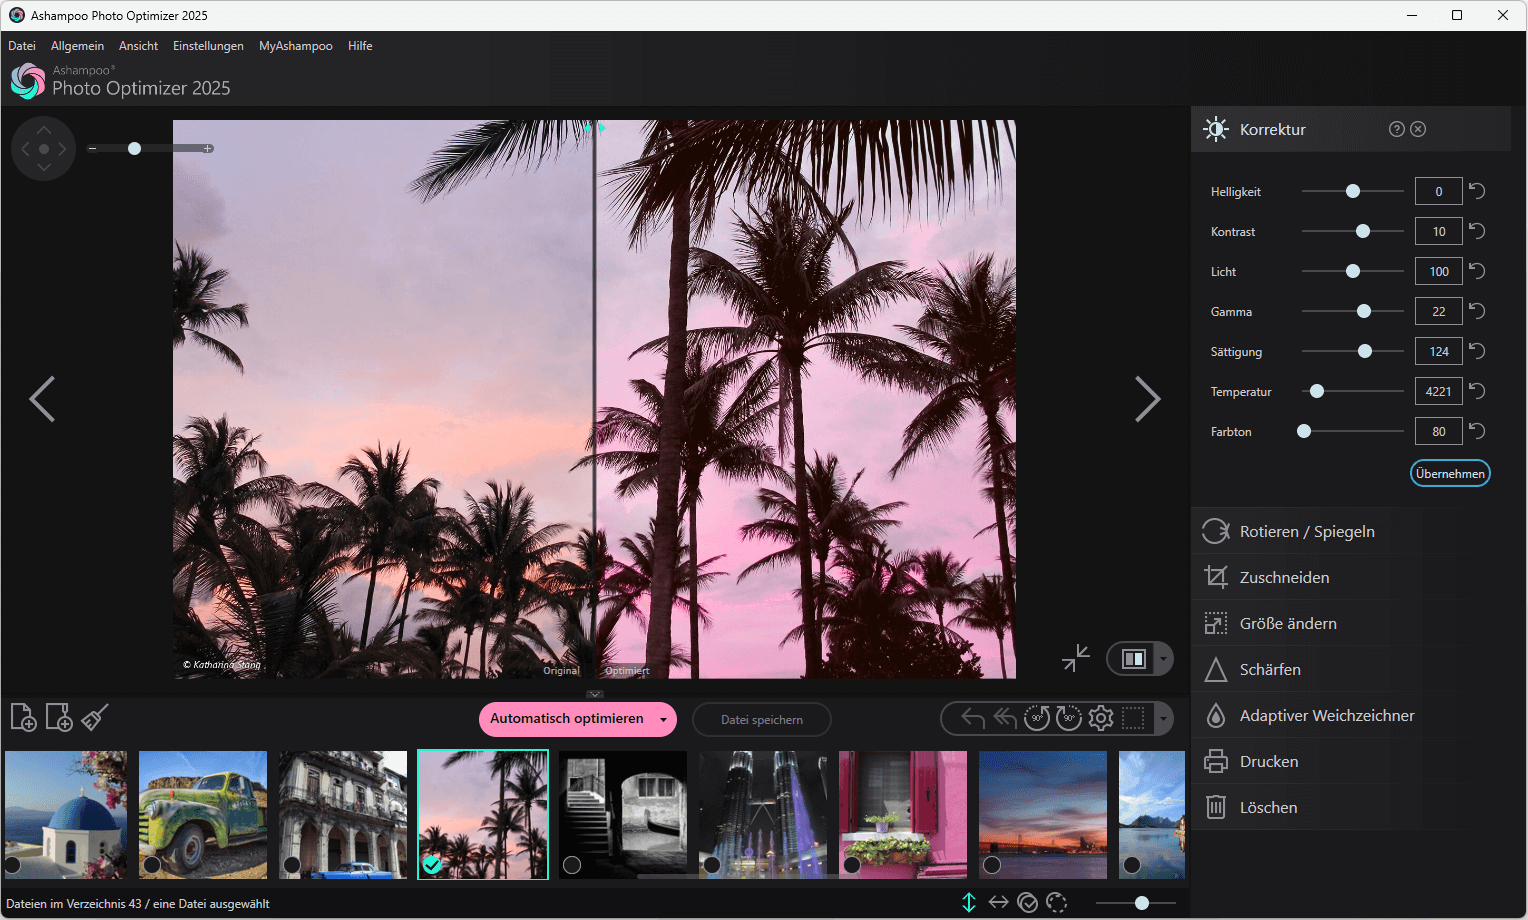This screenshot has width=1528, height=920.
Task: Open the Adaptiver Weichzeichner tool
Action: click(x=1325, y=715)
